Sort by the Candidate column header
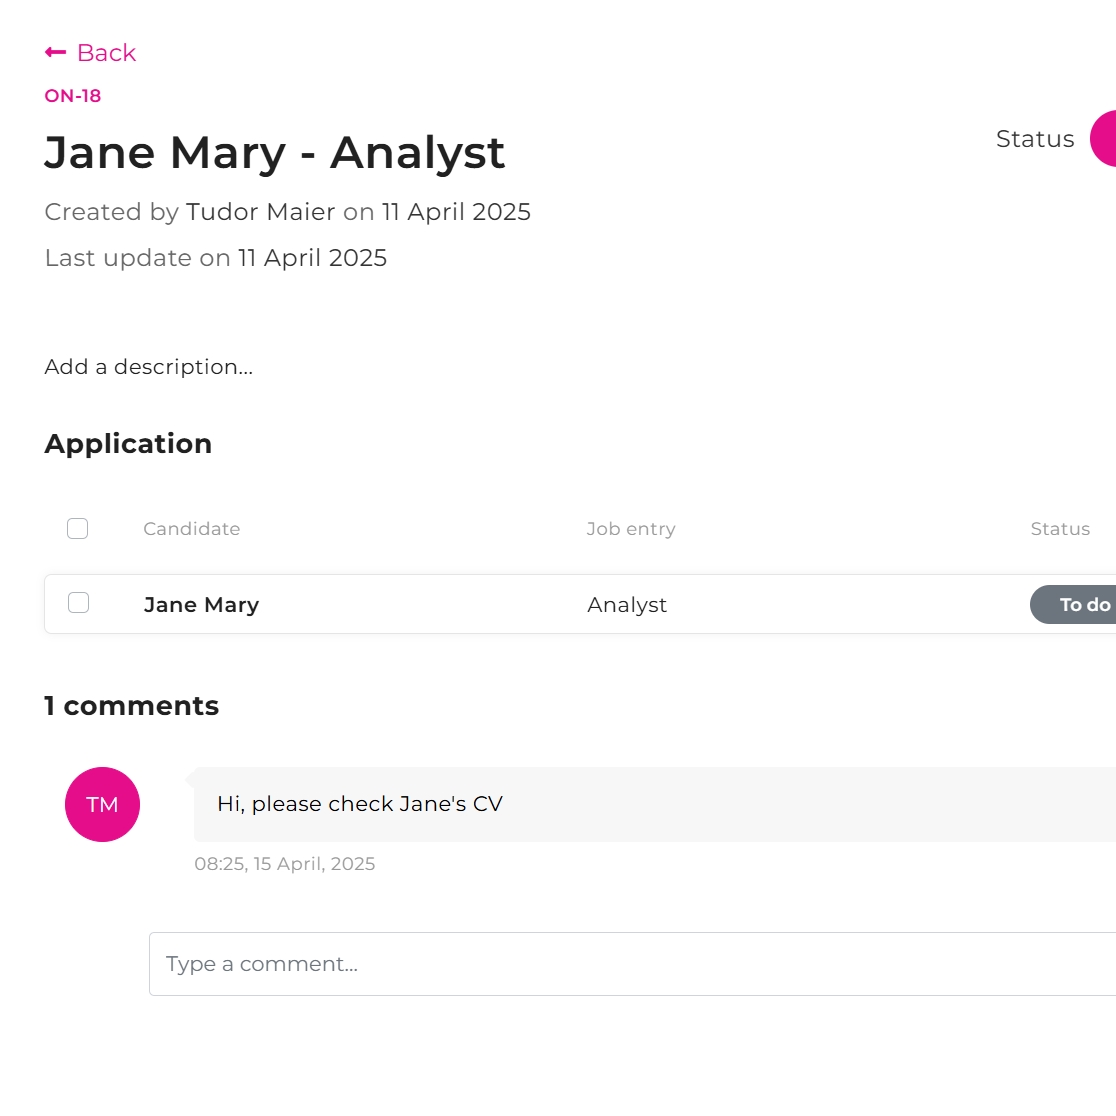The image size is (1116, 1116). click(x=191, y=529)
